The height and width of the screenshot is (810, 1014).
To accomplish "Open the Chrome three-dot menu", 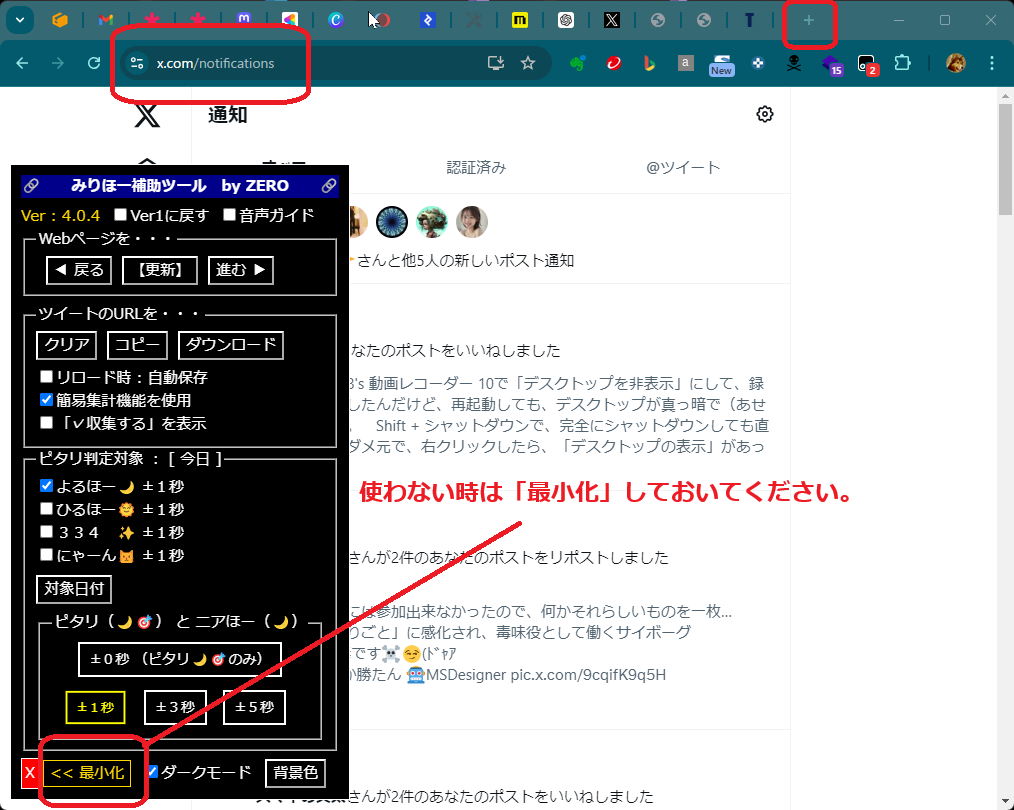I will tap(991, 62).
